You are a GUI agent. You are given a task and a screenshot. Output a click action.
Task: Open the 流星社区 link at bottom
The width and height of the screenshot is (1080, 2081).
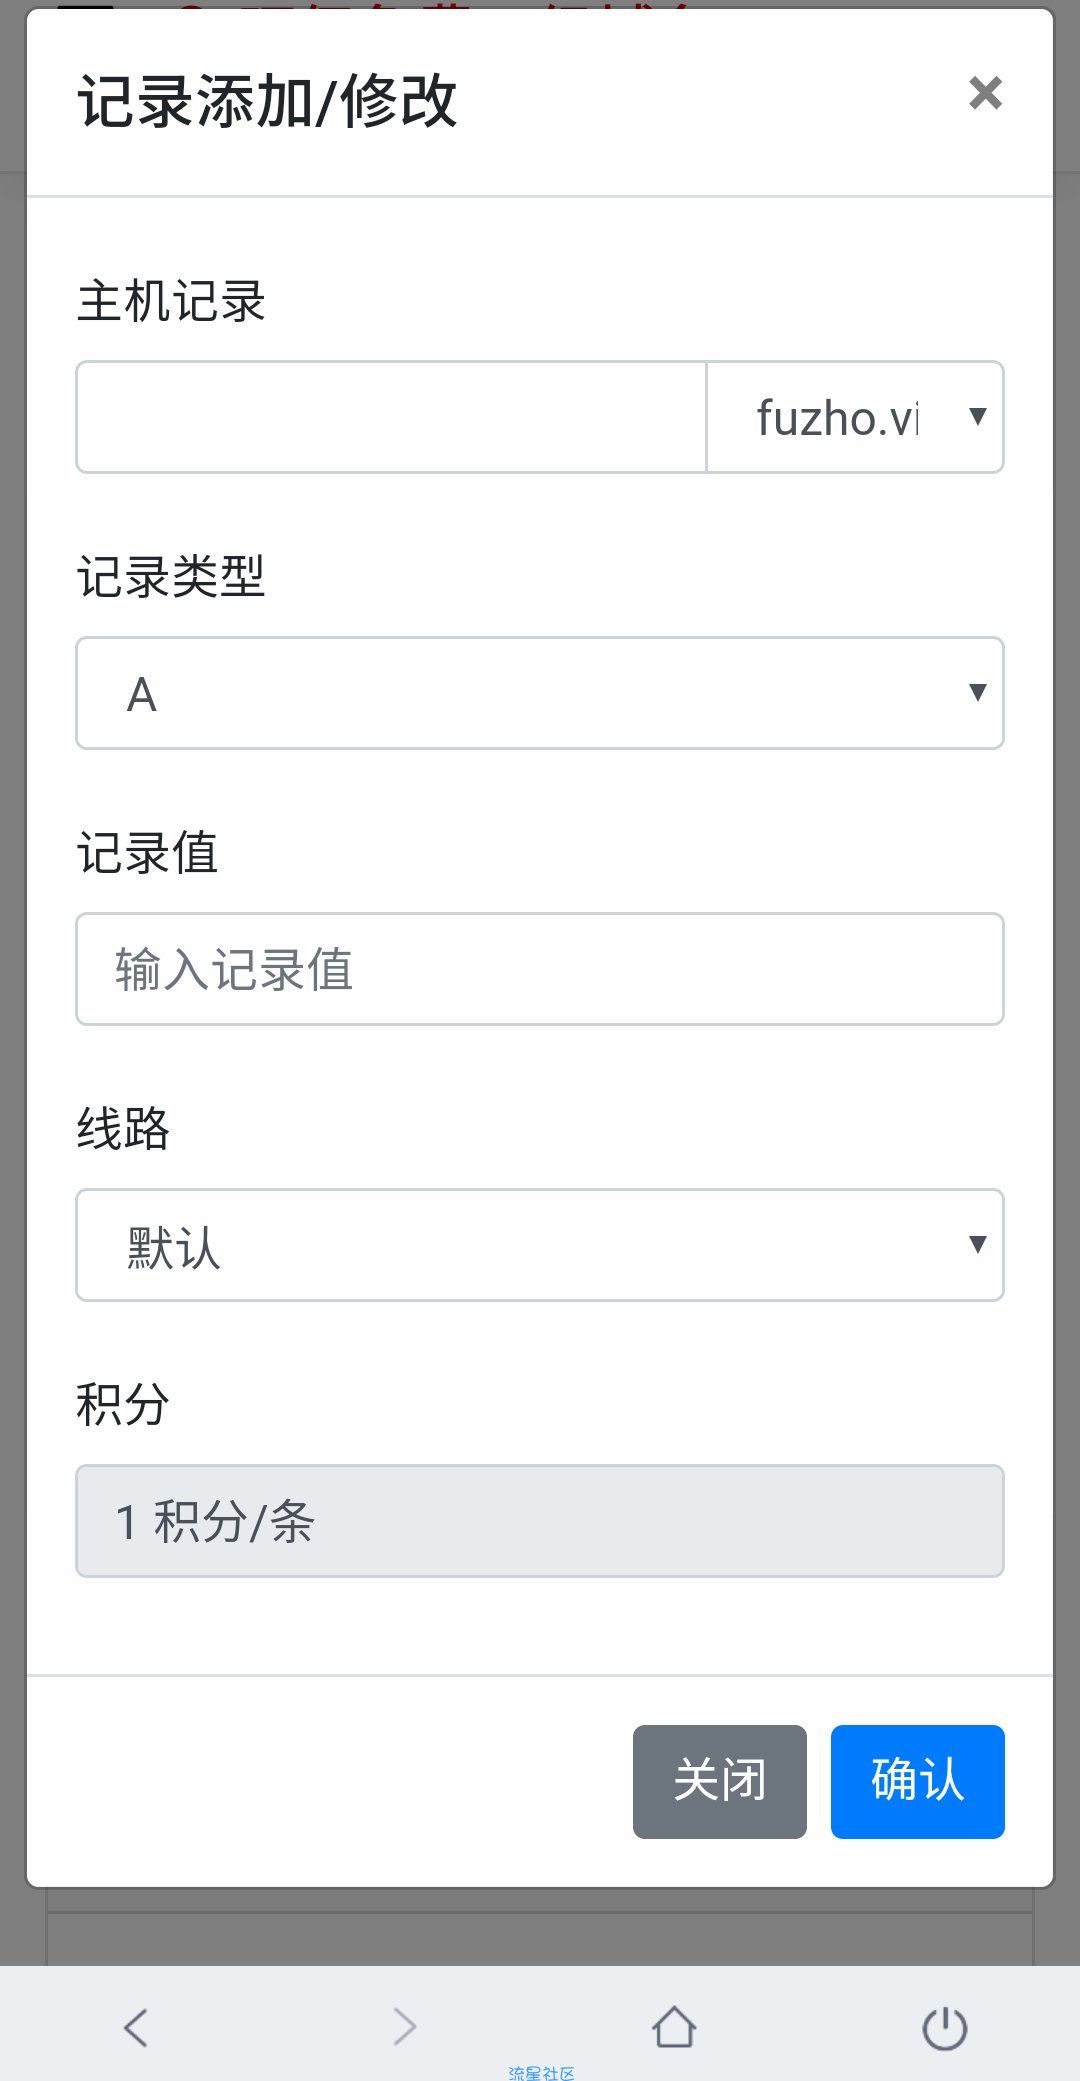(541, 2073)
